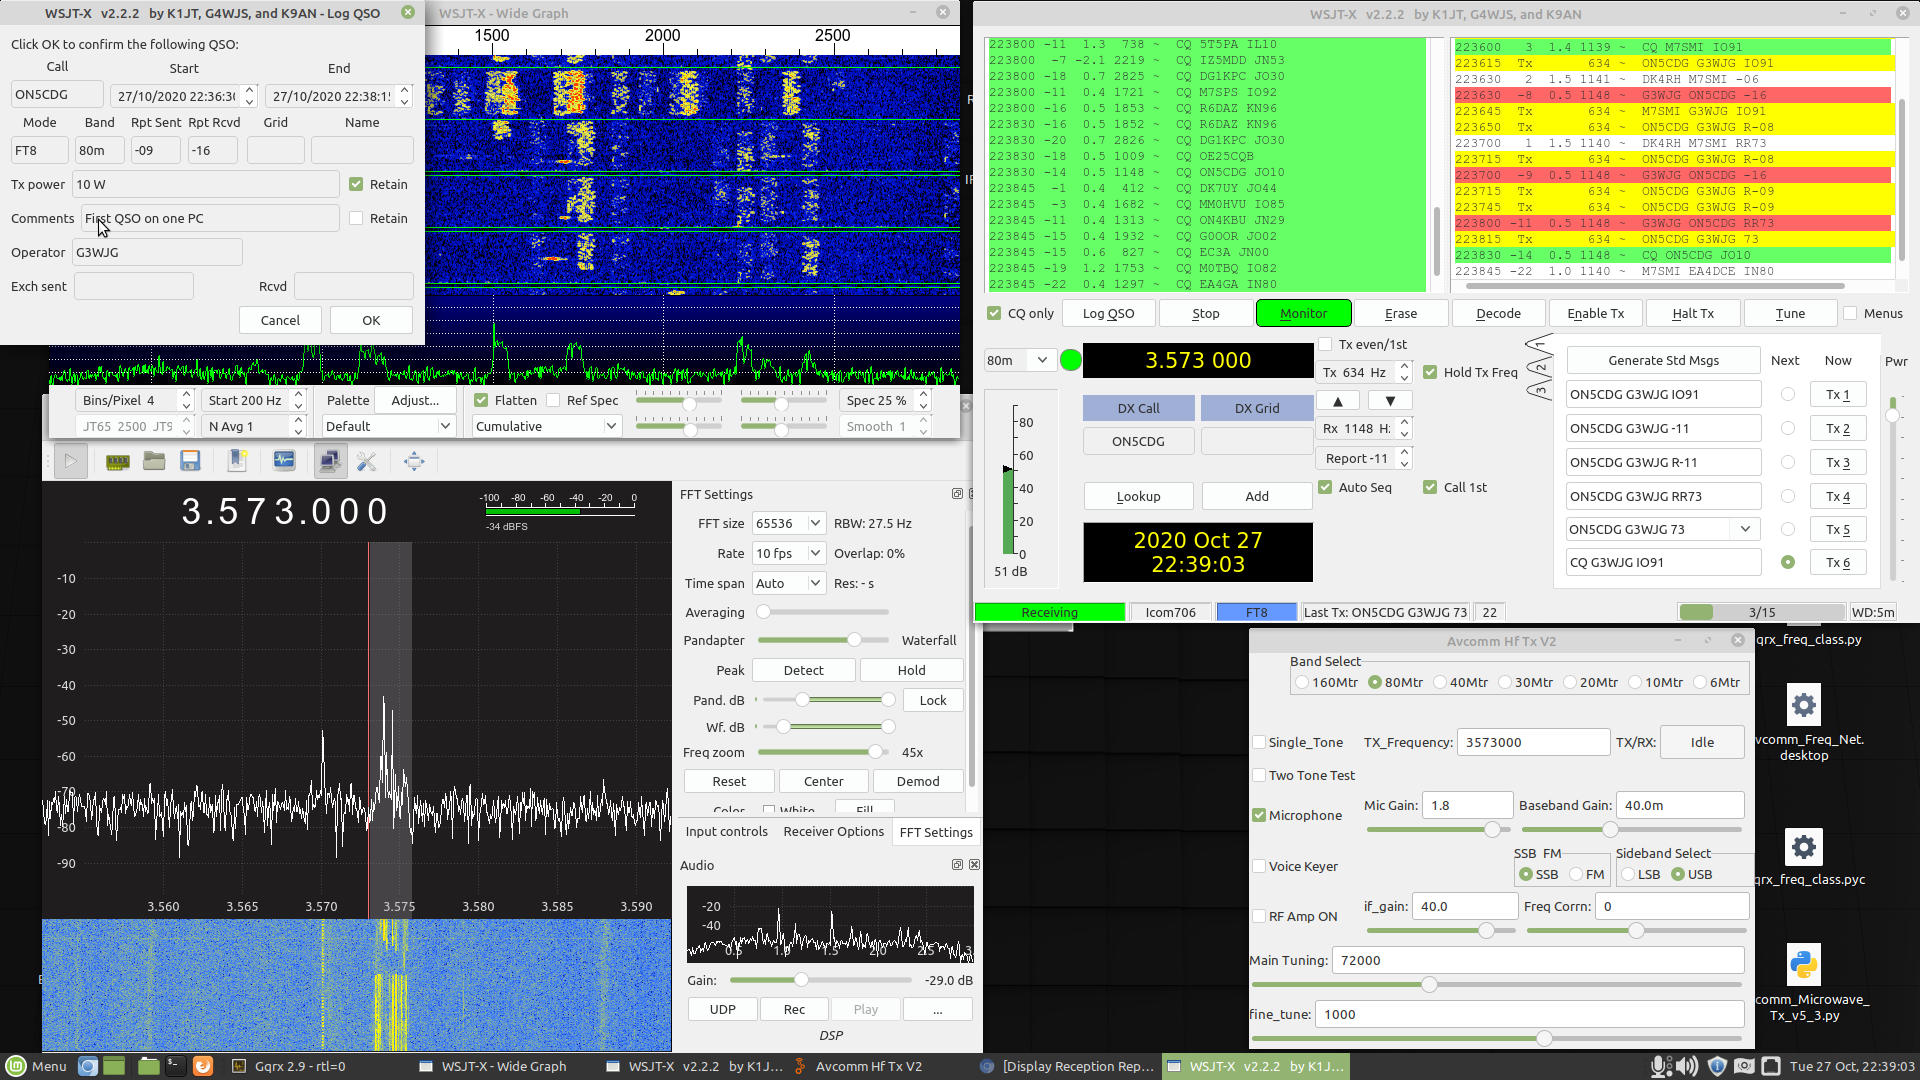Switch to the Receiver Options tab
Screen dimensions: 1920x1080
833,831
